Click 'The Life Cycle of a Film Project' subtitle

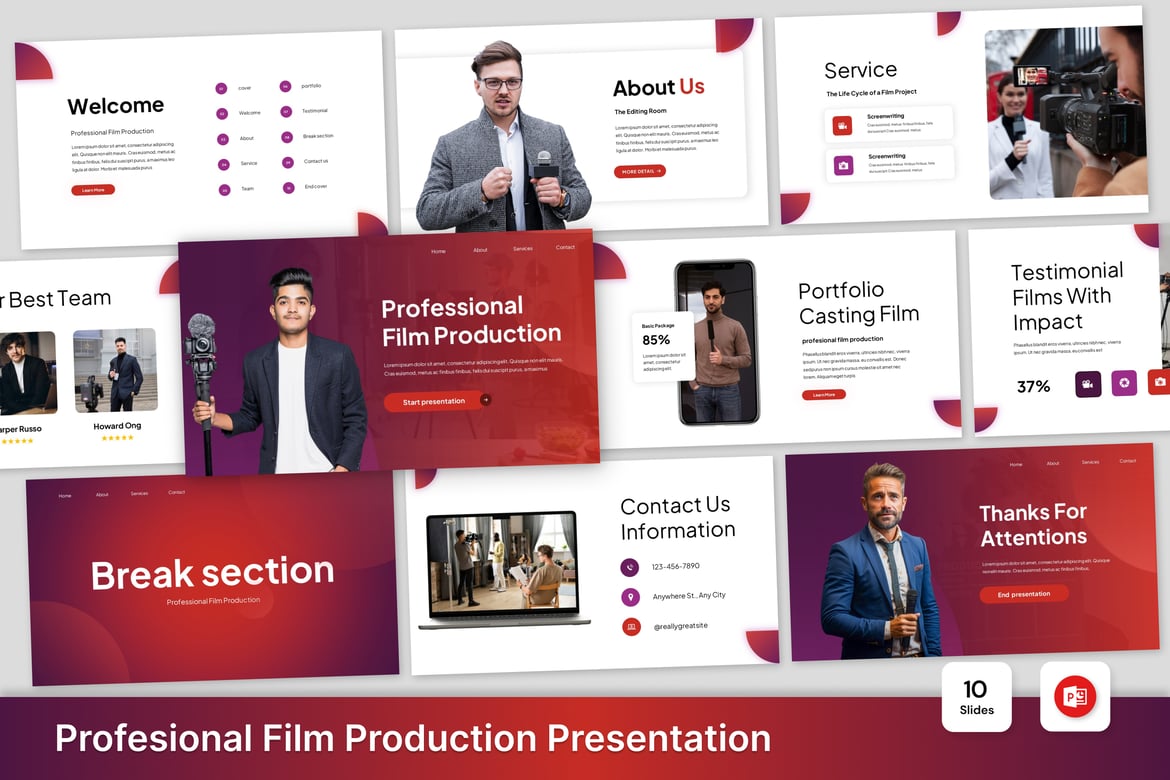872,93
